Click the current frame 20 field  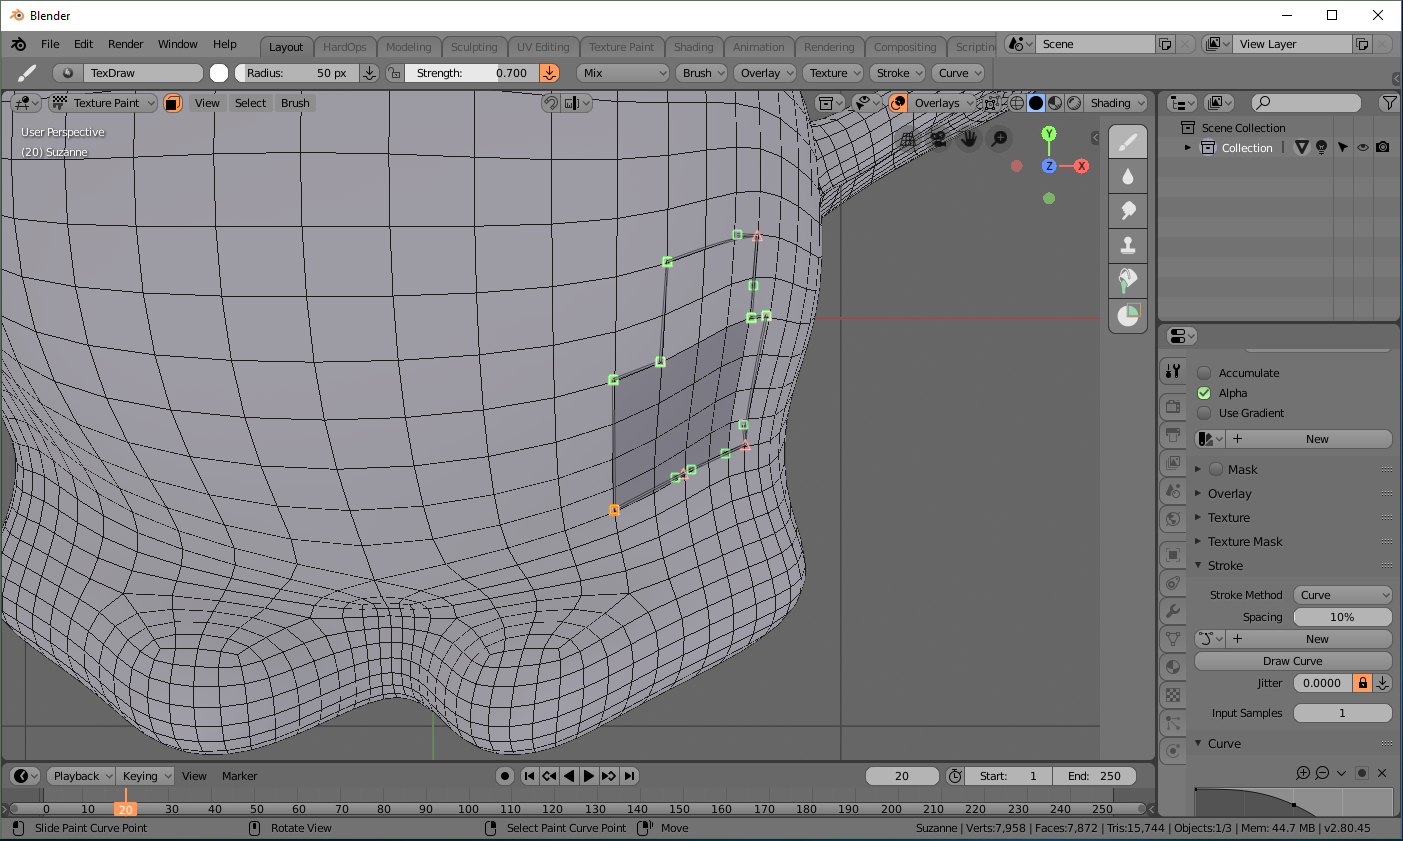pyautogui.click(x=902, y=776)
